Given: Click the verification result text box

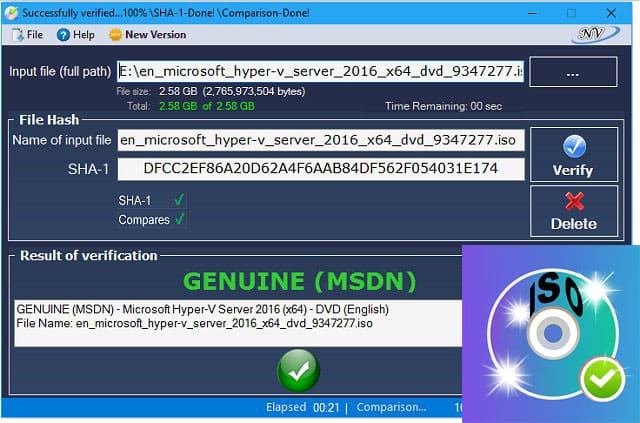Looking at the screenshot, I should point(238,323).
